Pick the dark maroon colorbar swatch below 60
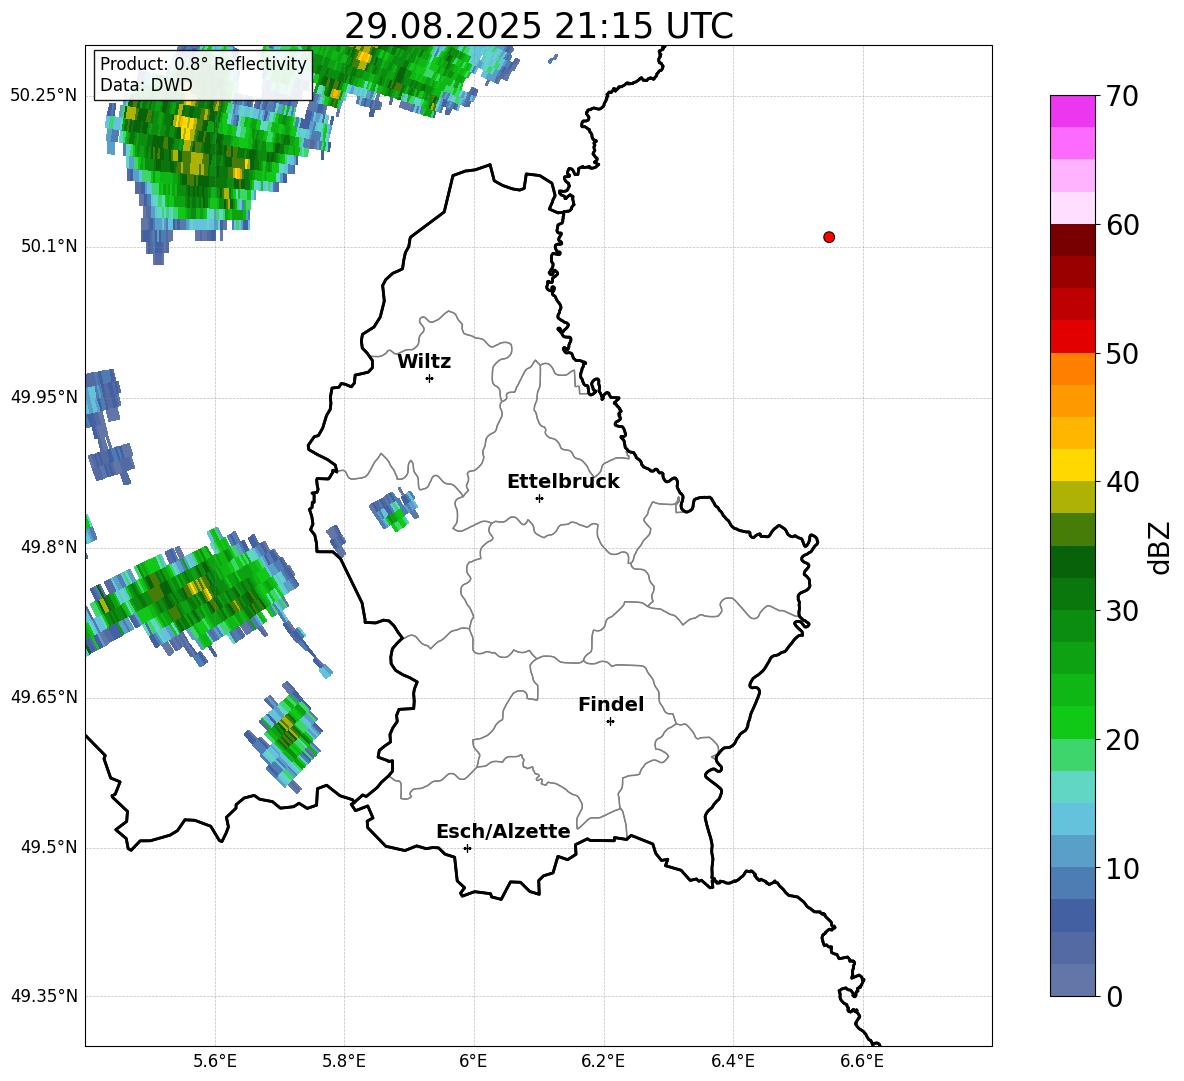Viewport: 1184px width, 1081px height. 1072,240
